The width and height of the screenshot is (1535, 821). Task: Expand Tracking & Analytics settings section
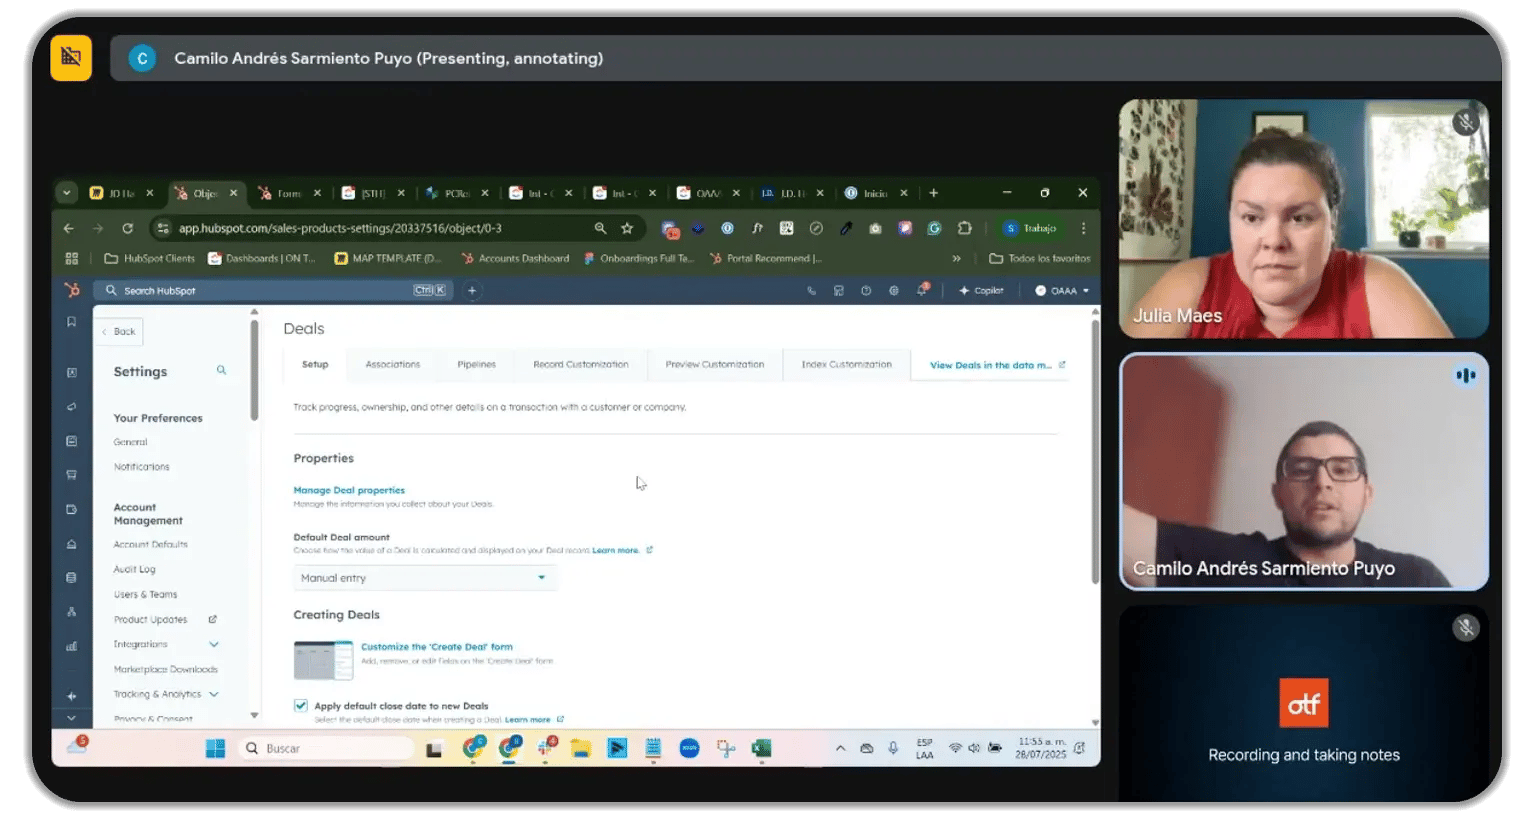213,694
